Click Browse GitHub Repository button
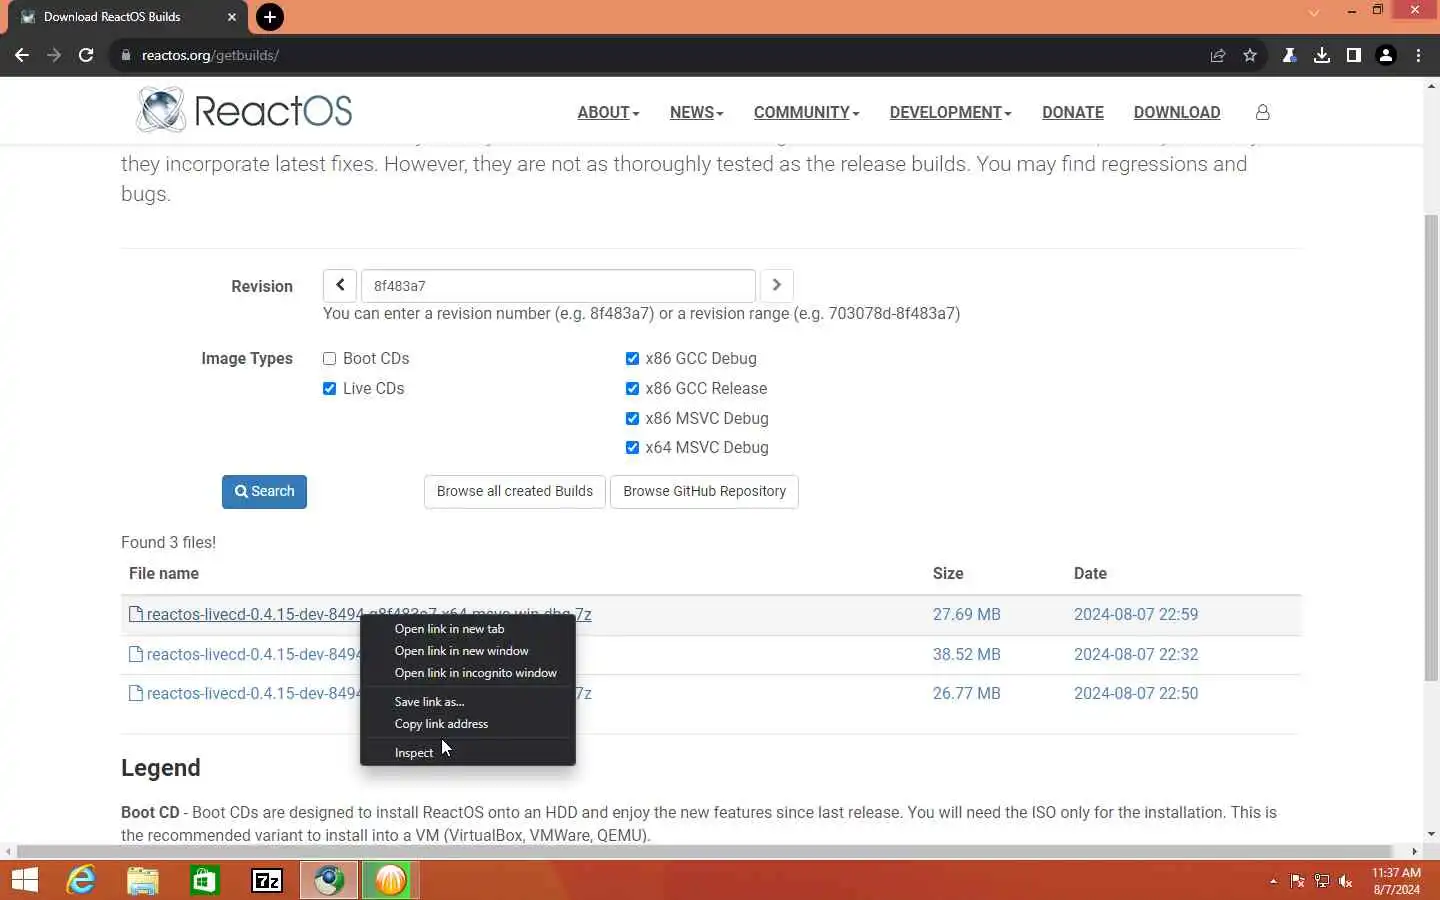 [704, 491]
